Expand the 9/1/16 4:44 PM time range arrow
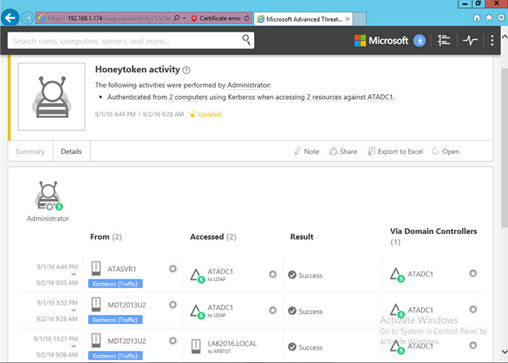Viewport: 508px width, 363px height. tap(74, 275)
